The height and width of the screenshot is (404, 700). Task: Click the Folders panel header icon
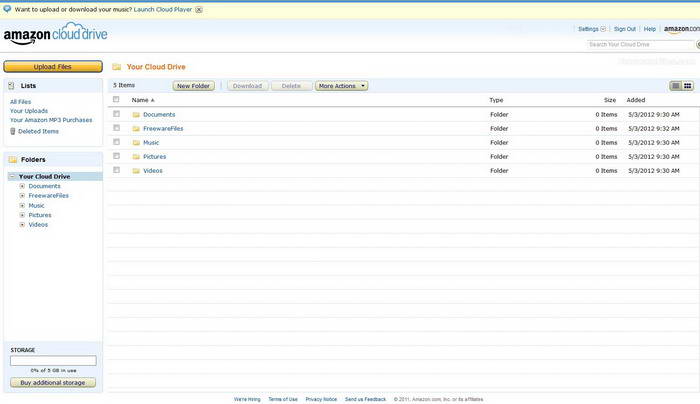click(12, 159)
